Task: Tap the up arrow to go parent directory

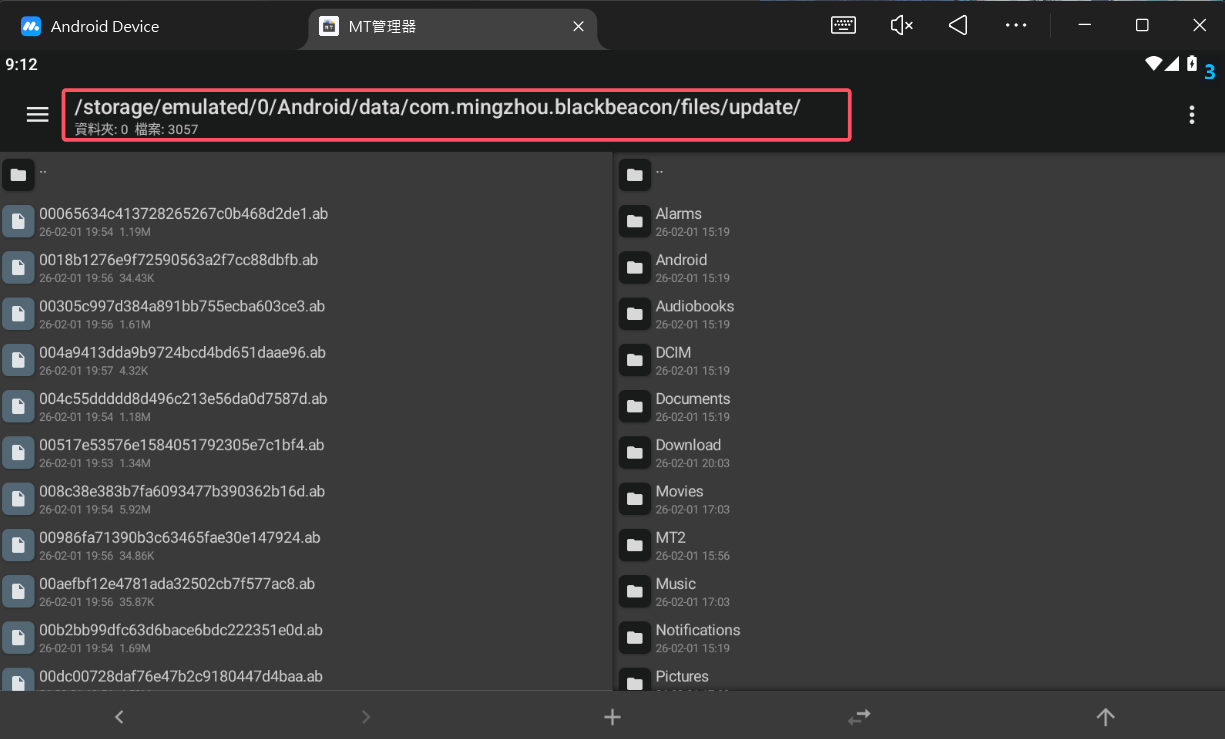Action: pos(1105,716)
